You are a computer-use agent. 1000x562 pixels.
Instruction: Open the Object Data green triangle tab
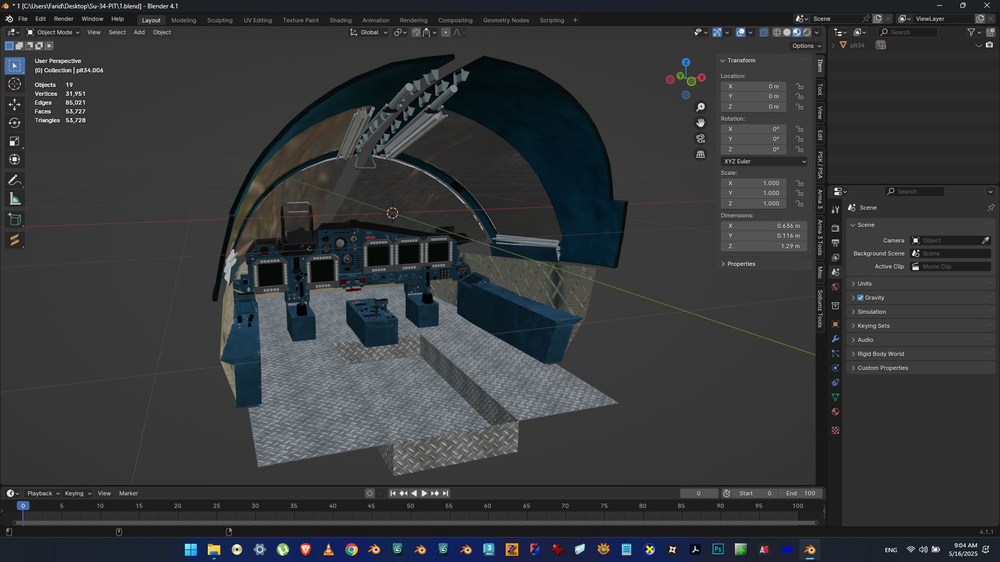(835, 397)
